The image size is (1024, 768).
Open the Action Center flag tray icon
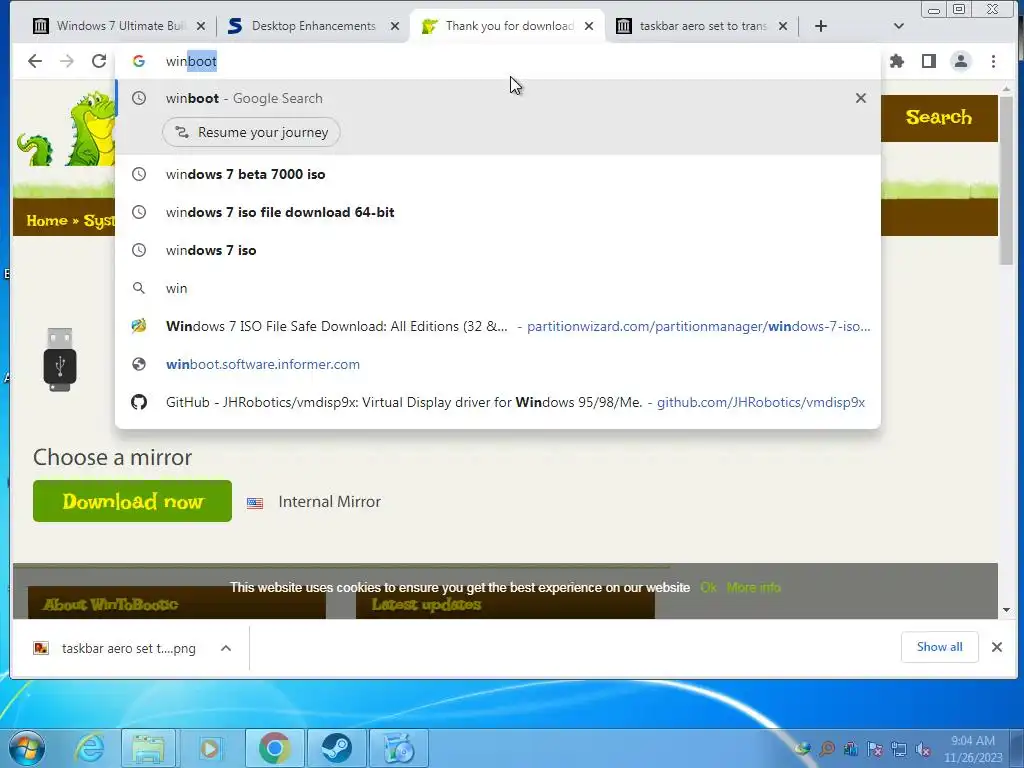point(874,749)
